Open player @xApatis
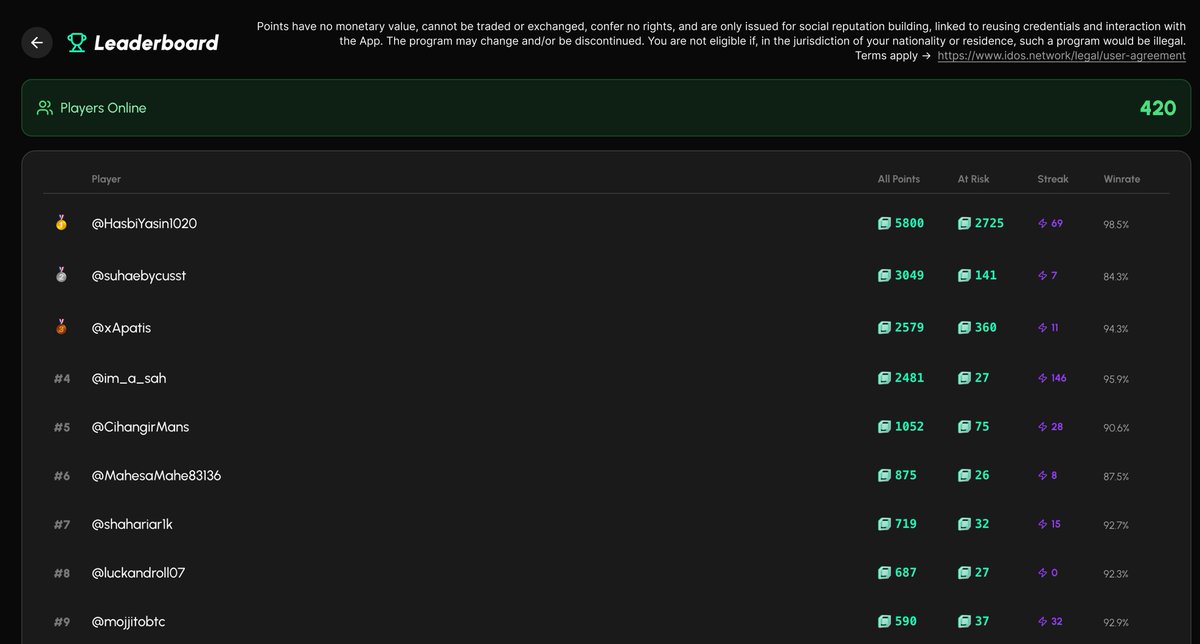 tap(121, 327)
